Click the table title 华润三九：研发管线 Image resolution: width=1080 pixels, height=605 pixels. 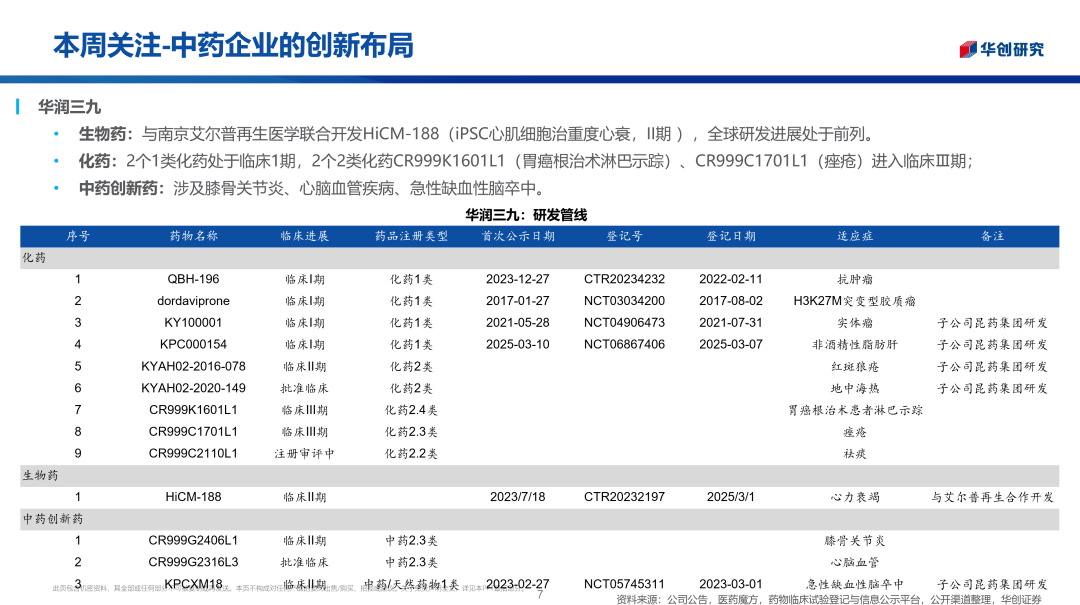coord(526,215)
